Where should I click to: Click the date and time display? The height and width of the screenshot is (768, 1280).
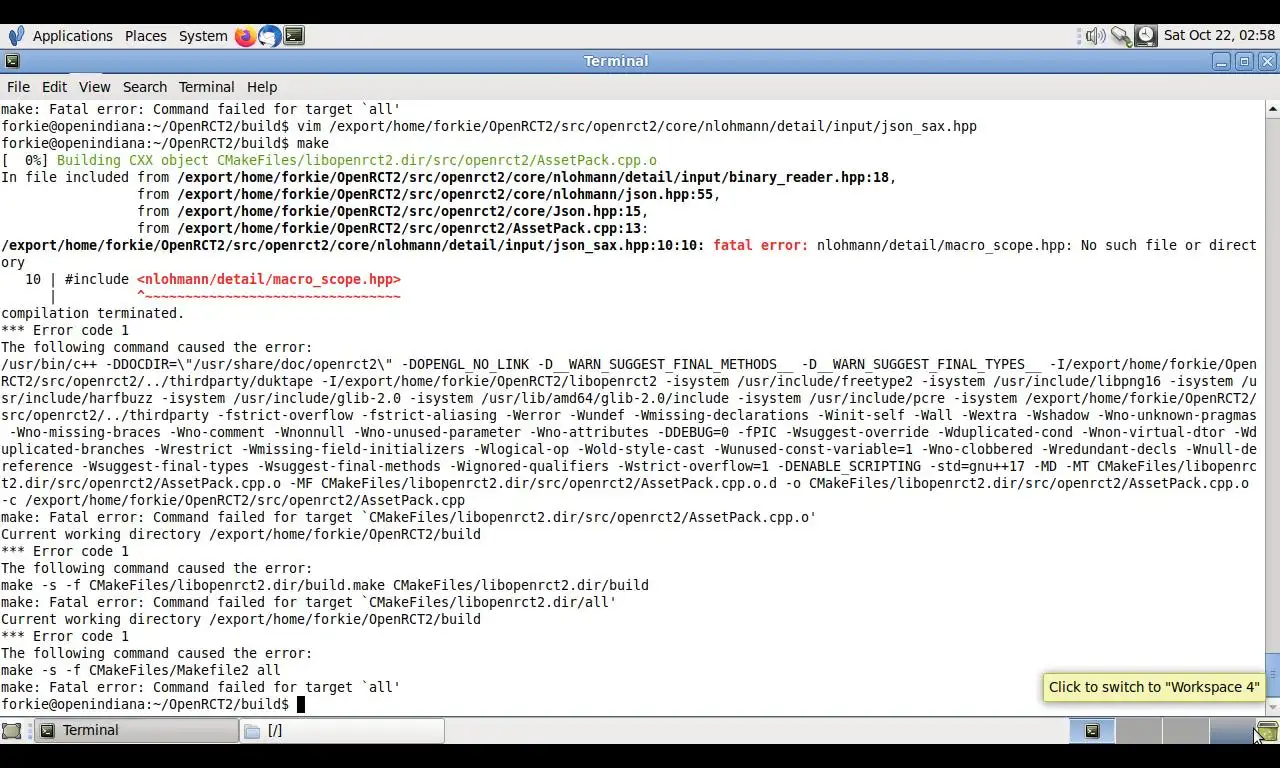click(1219, 36)
